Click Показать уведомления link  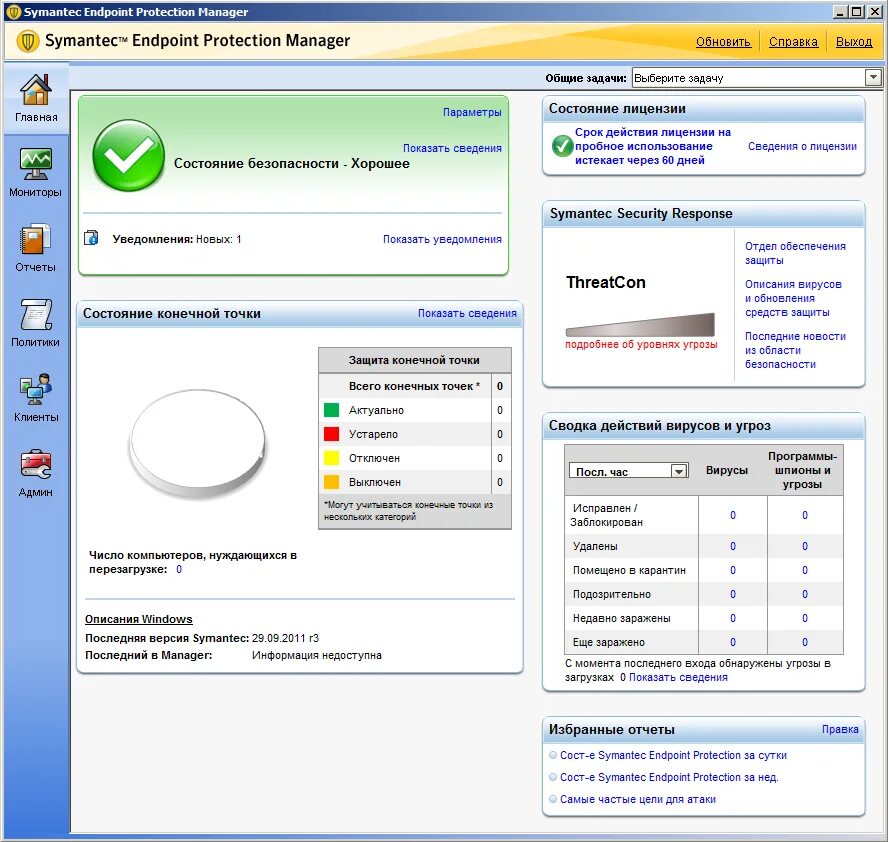(442, 239)
